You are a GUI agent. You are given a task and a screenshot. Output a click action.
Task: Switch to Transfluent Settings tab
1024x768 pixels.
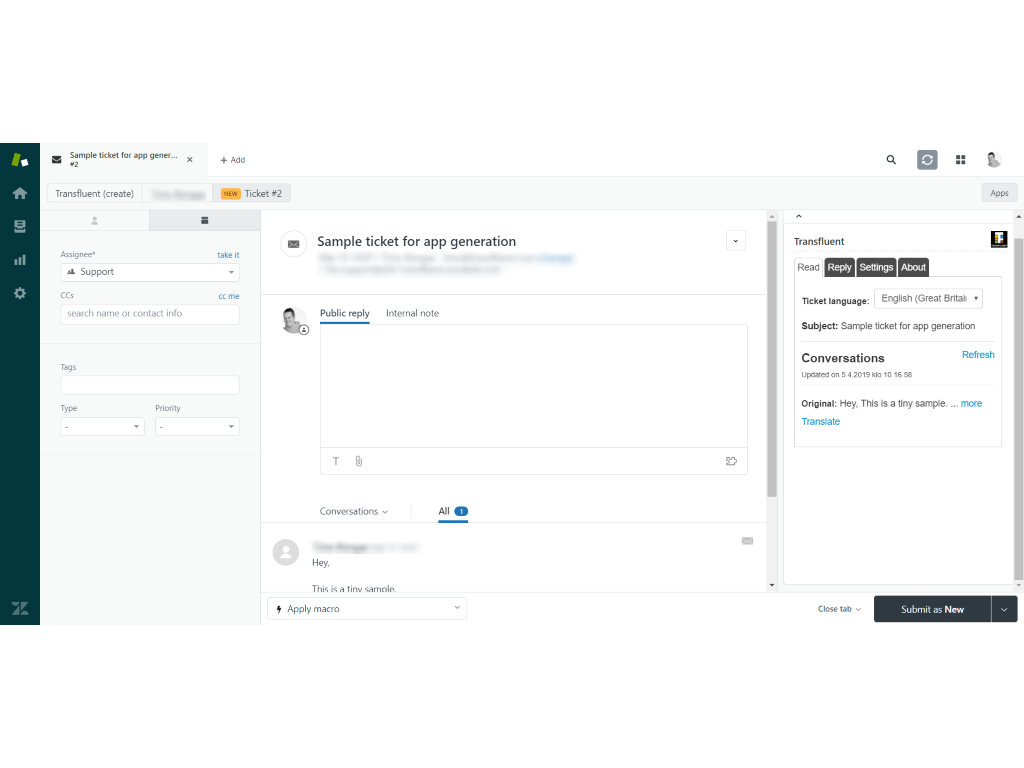[876, 267]
